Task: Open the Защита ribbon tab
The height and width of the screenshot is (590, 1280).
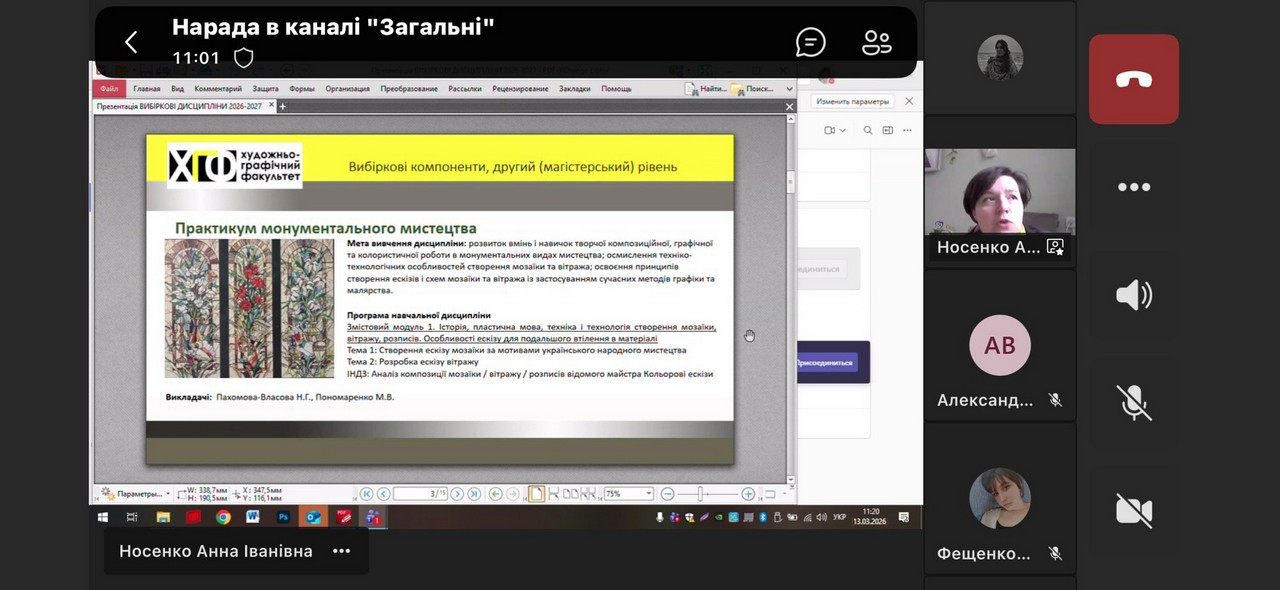Action: pos(265,89)
